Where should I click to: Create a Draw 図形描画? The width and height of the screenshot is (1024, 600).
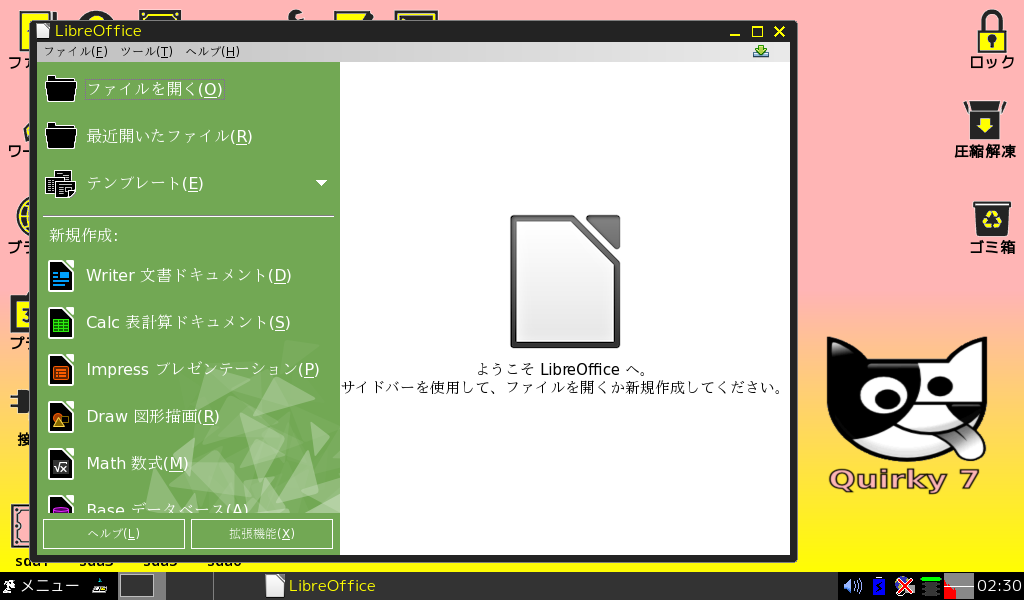point(153,417)
